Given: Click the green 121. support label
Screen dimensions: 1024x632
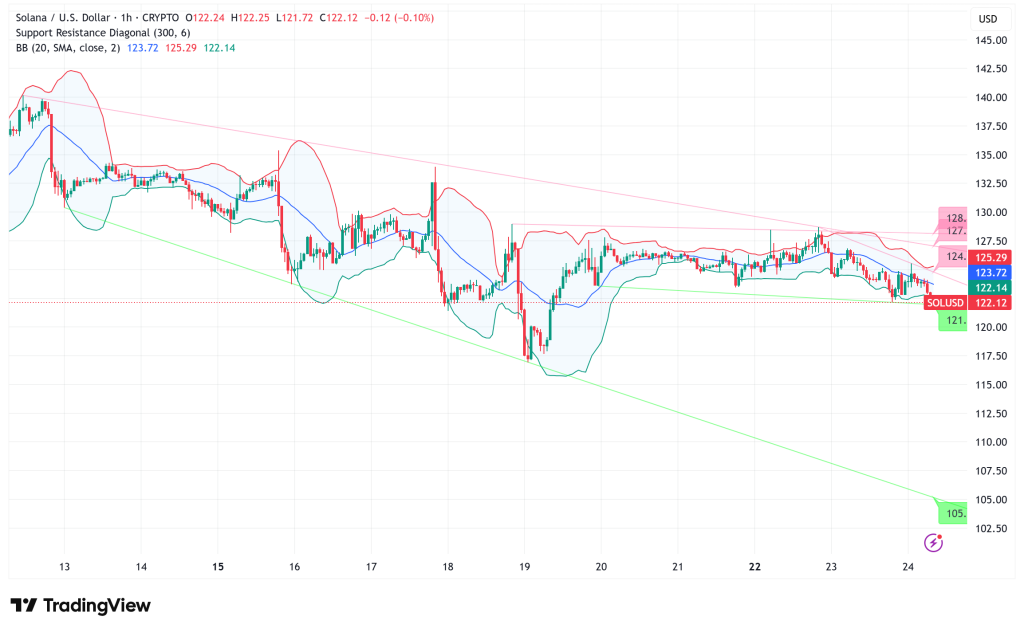Looking at the screenshot, I should coord(954,320).
